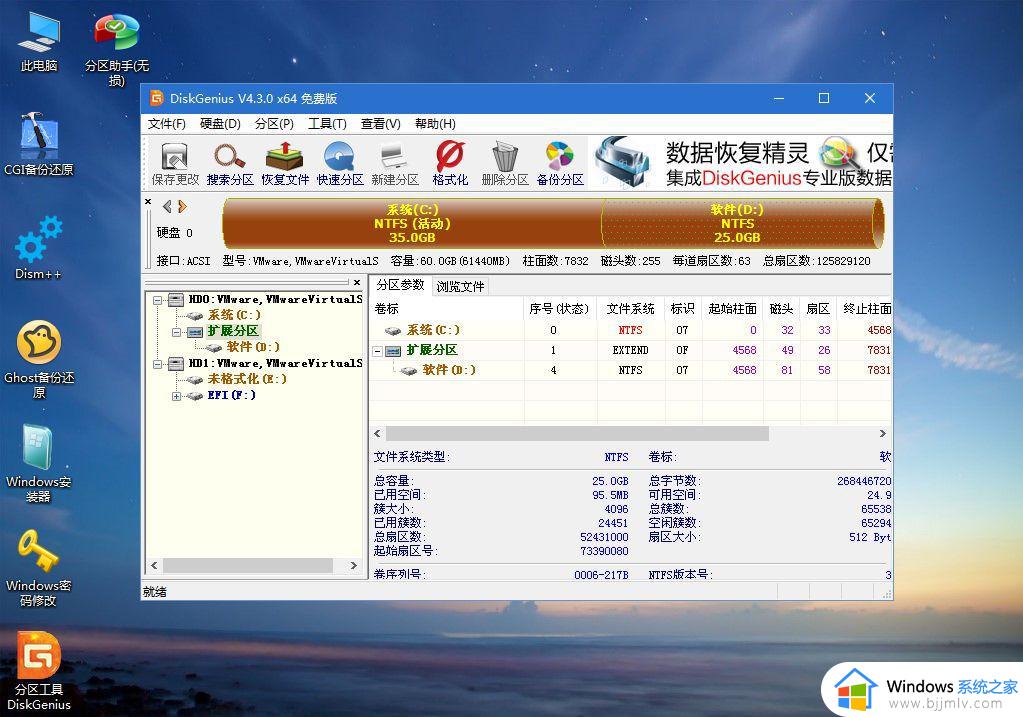Open the 帮助(H) menu
The height and width of the screenshot is (717, 1023).
[435, 124]
